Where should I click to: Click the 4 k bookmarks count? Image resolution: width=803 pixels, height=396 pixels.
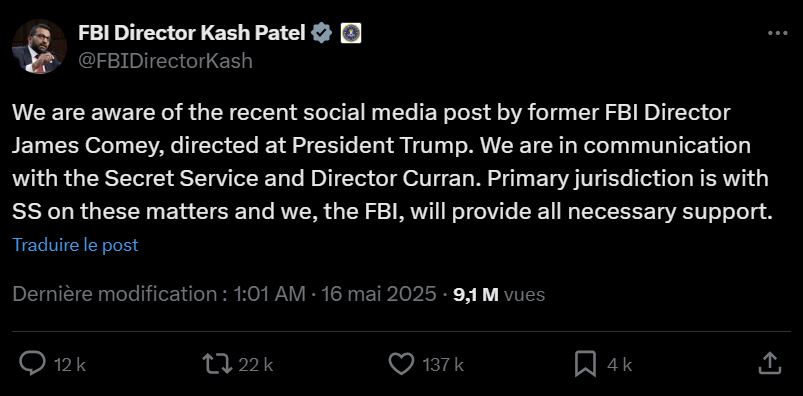pos(619,365)
